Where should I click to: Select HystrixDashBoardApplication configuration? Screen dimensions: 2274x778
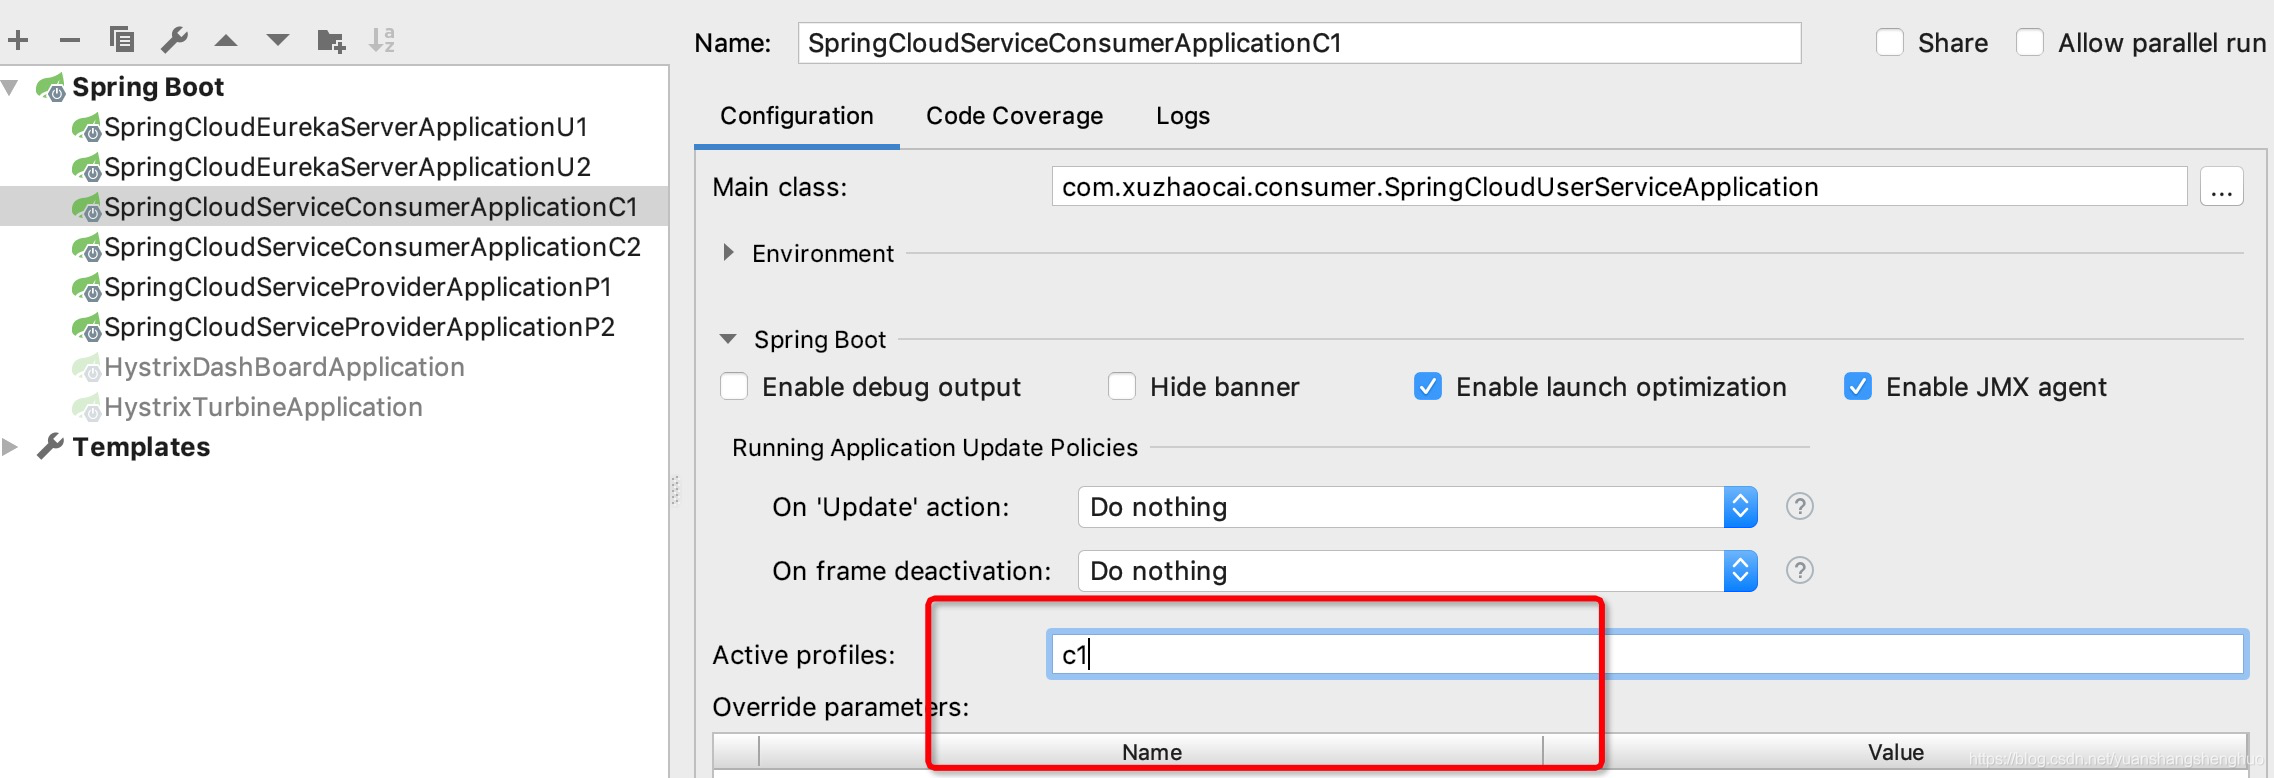pos(285,367)
